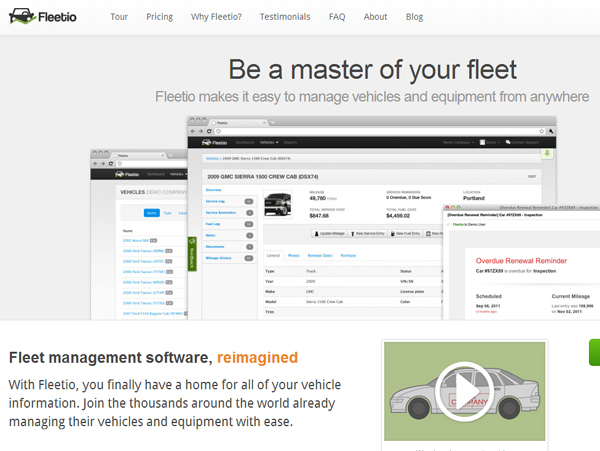Click the '49,780' mileage value
The width and height of the screenshot is (600, 451).
coord(318,198)
